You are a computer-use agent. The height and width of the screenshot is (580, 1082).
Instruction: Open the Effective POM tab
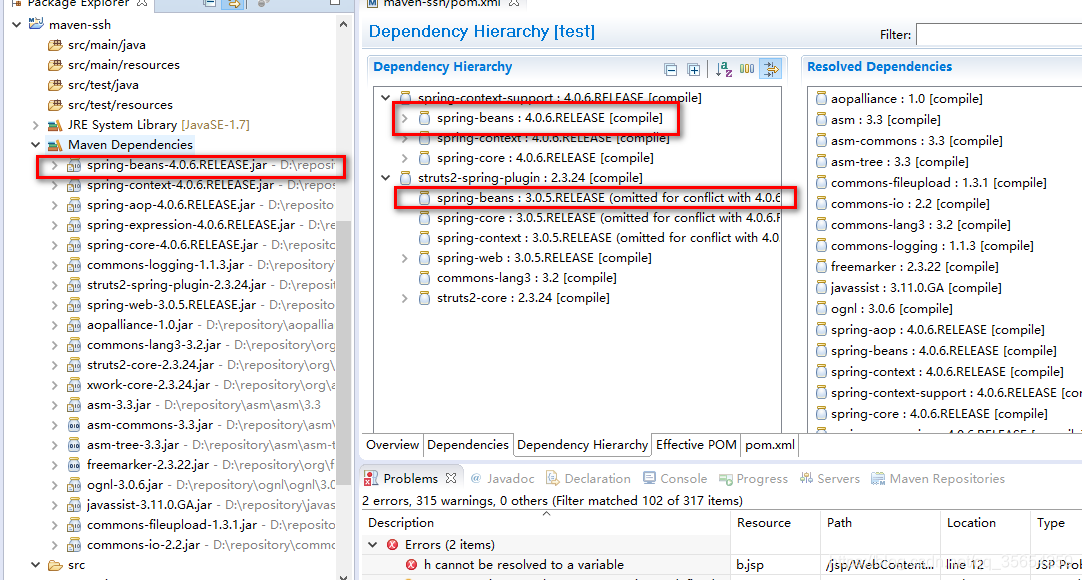pyautogui.click(x=696, y=445)
